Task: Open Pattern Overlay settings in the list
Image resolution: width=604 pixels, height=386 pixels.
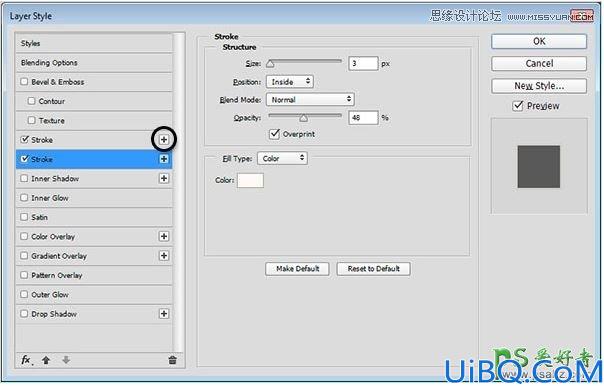Action: pyautogui.click(x=94, y=275)
